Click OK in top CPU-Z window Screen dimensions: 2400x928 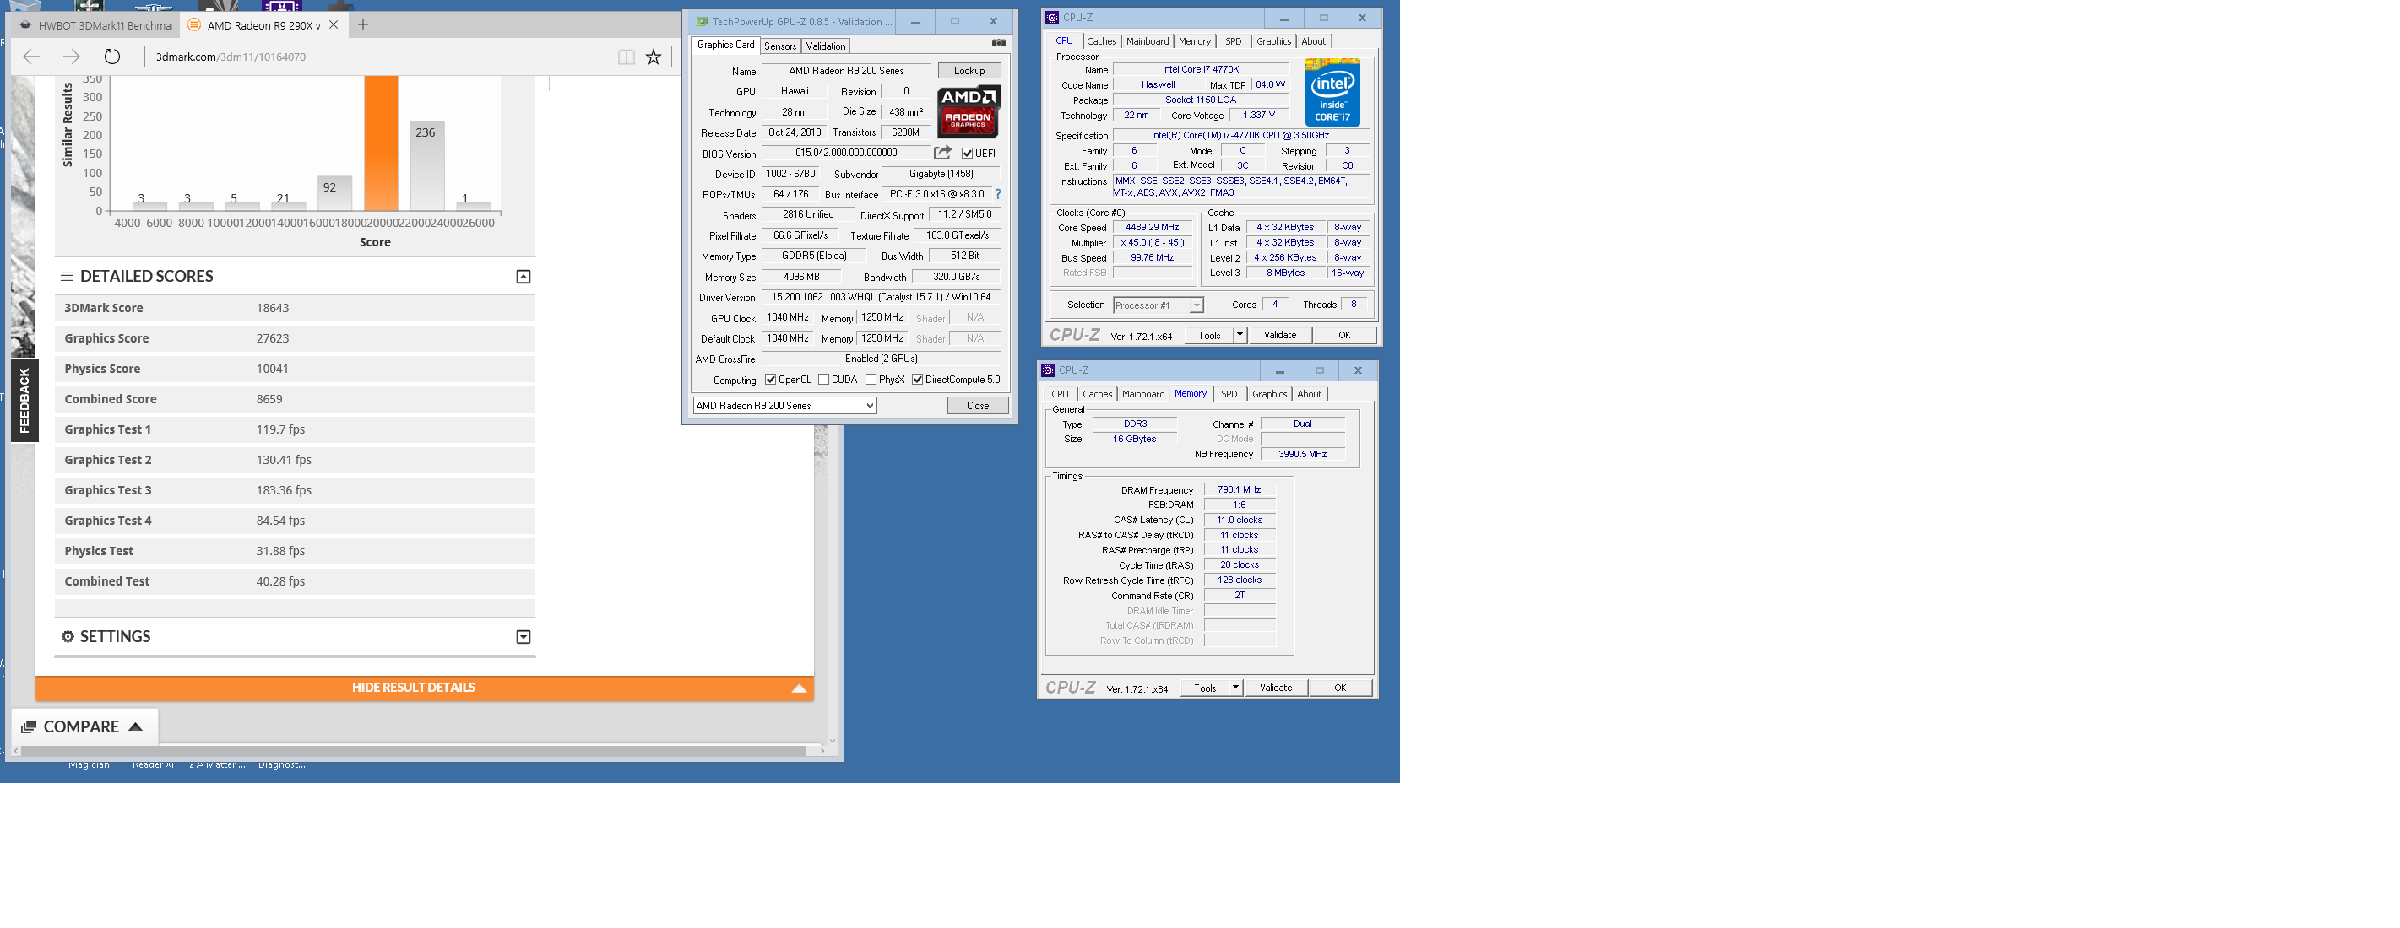tap(1344, 335)
